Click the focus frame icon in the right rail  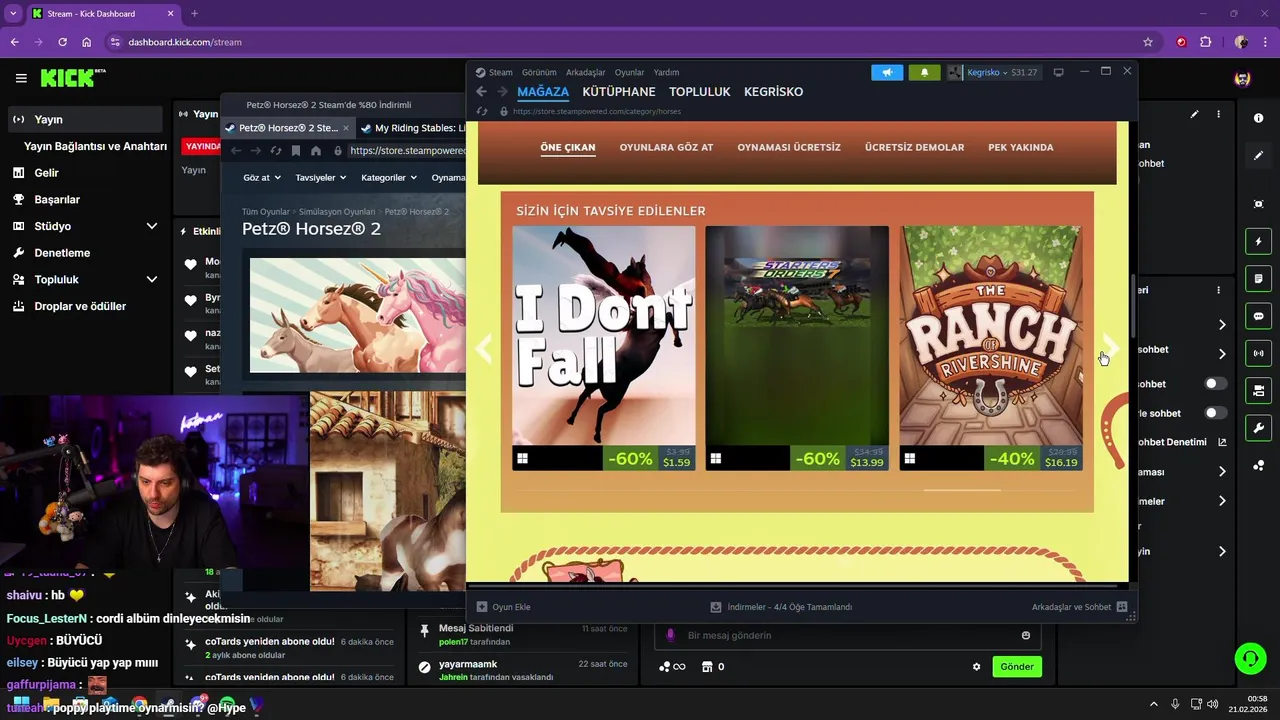point(1258,204)
